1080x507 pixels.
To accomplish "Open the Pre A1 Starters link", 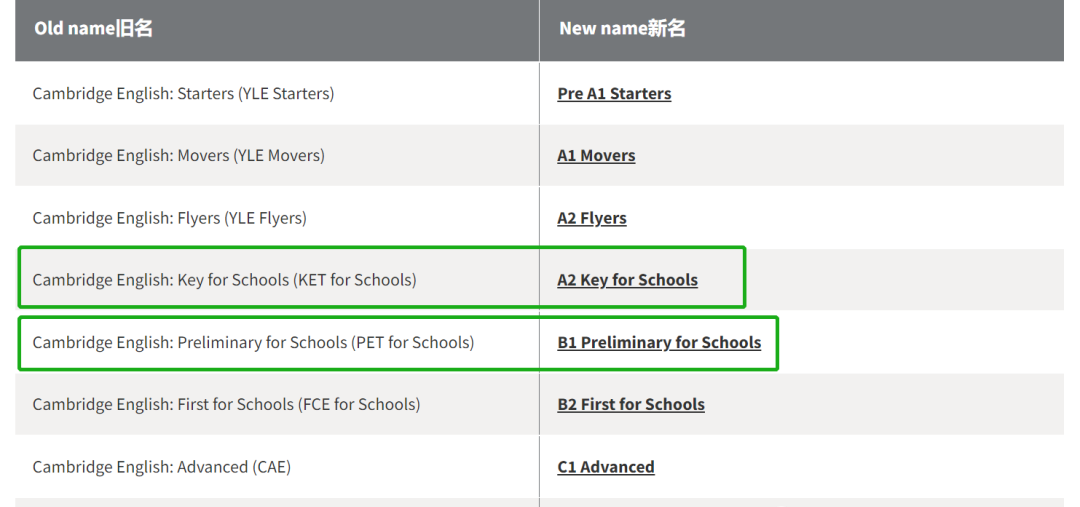I will (614, 94).
